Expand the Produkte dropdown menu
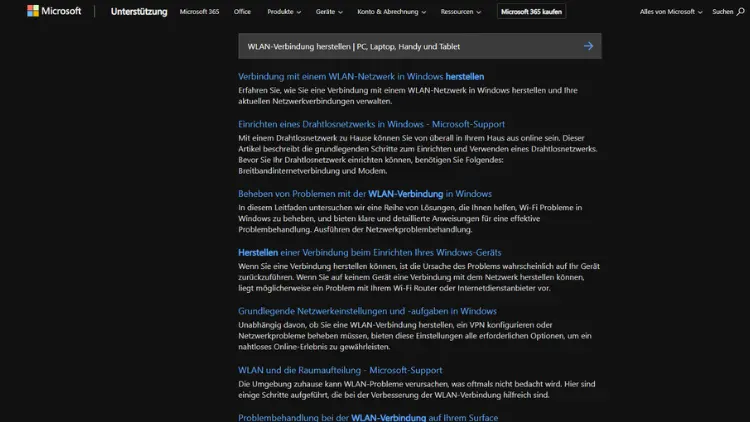The height and width of the screenshot is (422, 750). 283,12
